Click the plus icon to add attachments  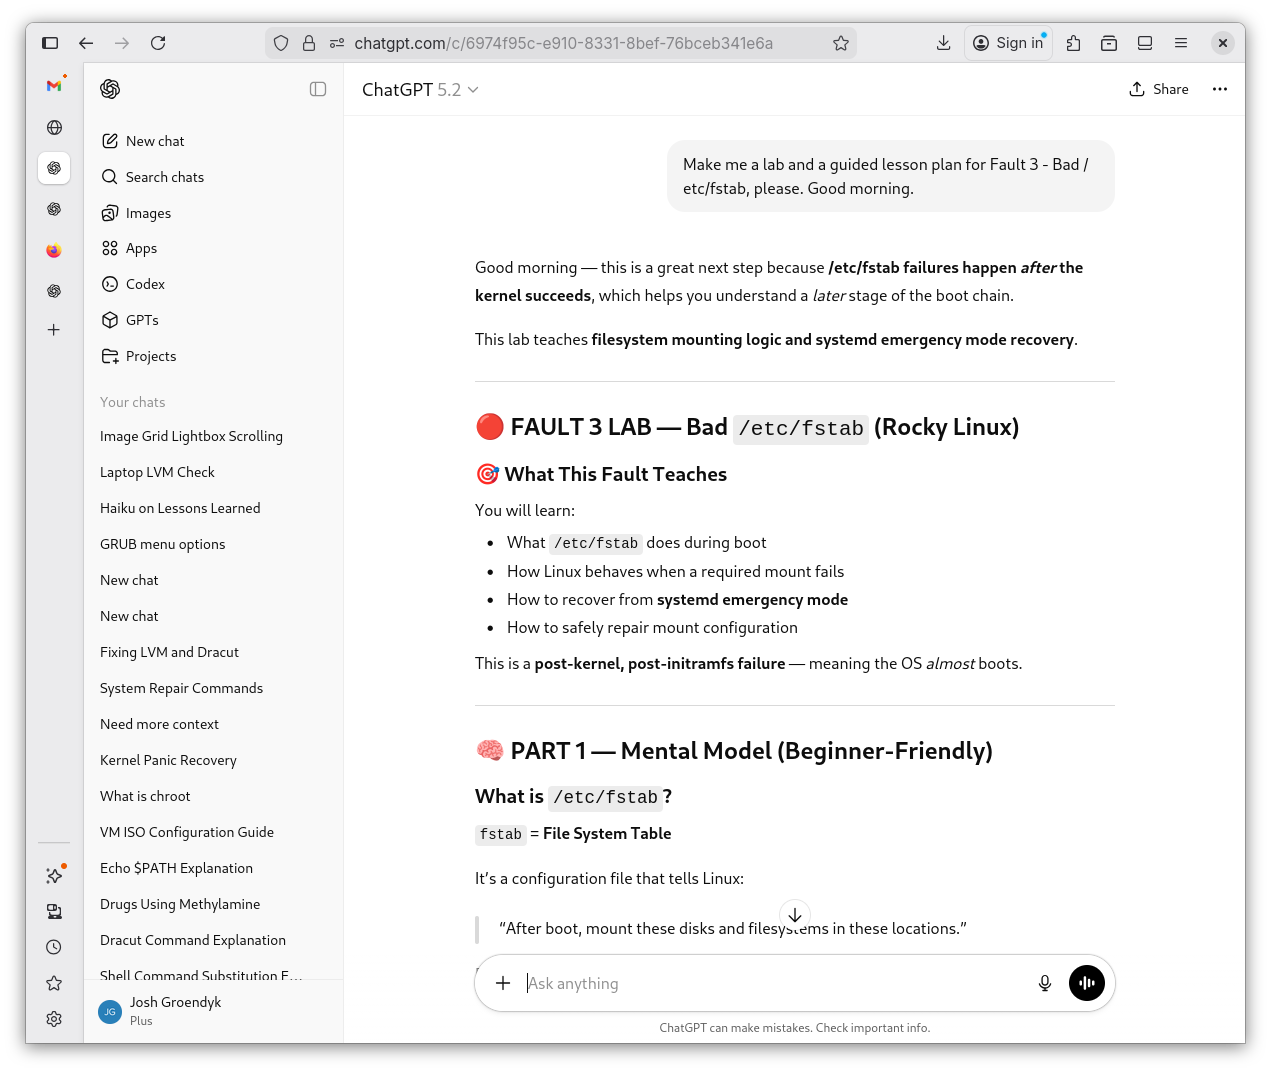[x=503, y=983]
